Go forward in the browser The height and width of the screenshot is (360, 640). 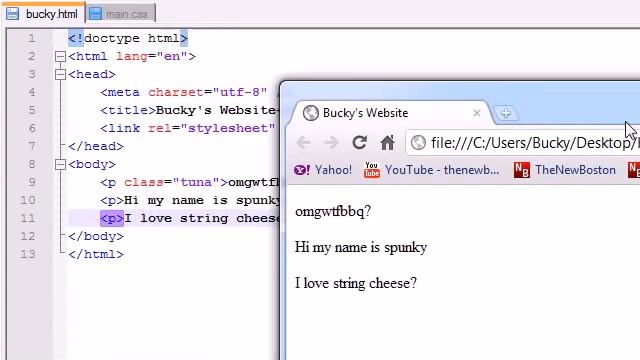(331, 142)
